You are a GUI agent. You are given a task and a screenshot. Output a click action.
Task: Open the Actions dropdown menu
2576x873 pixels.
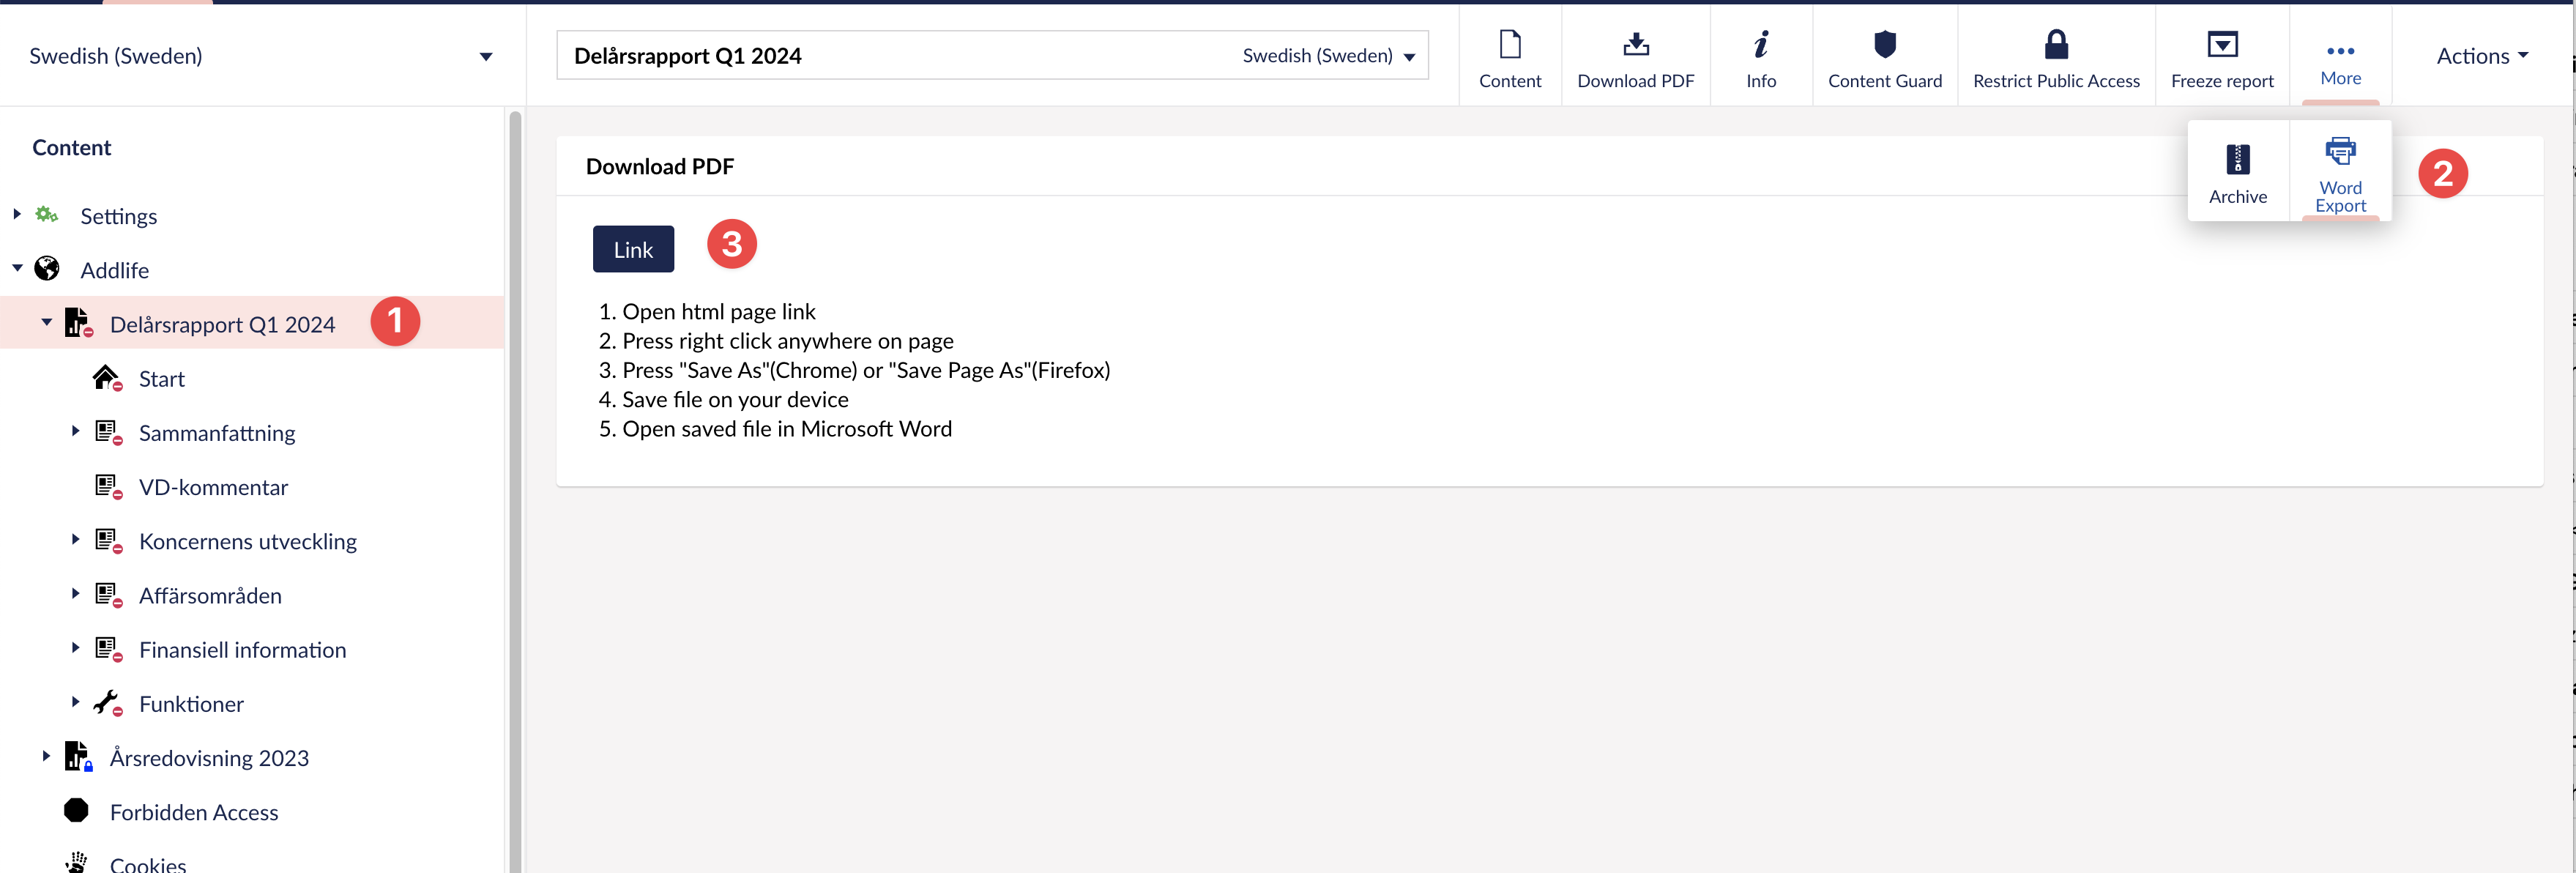coord(2481,56)
